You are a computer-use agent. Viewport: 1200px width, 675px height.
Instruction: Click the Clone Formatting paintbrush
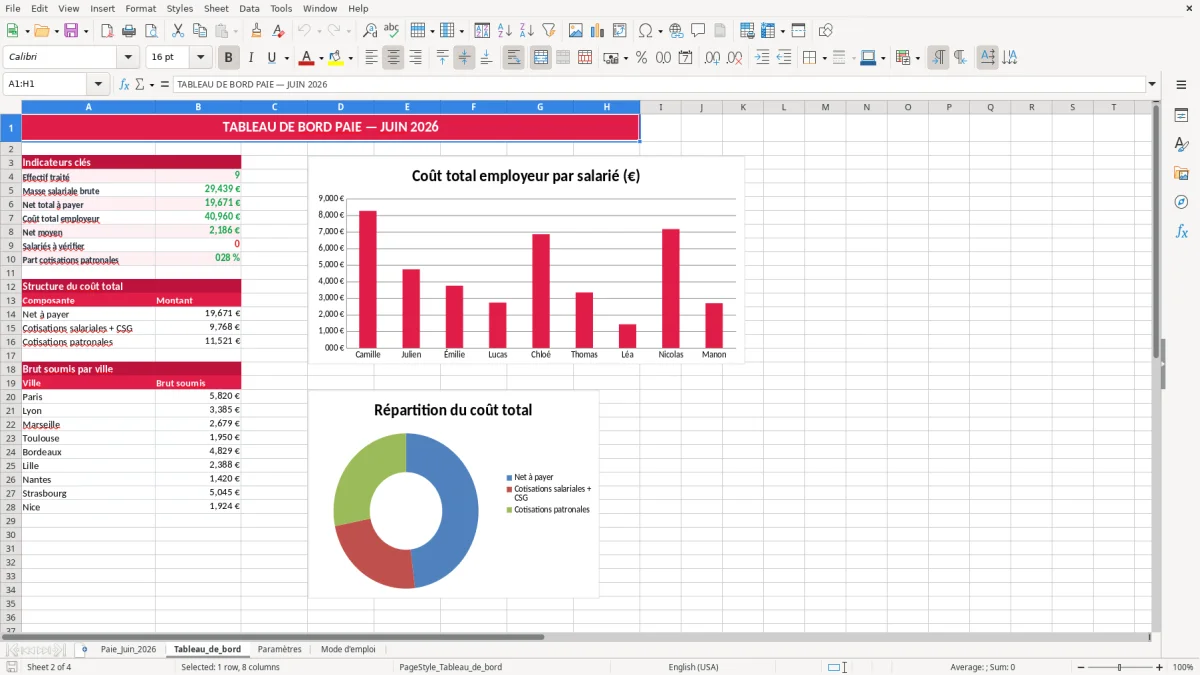(256, 31)
